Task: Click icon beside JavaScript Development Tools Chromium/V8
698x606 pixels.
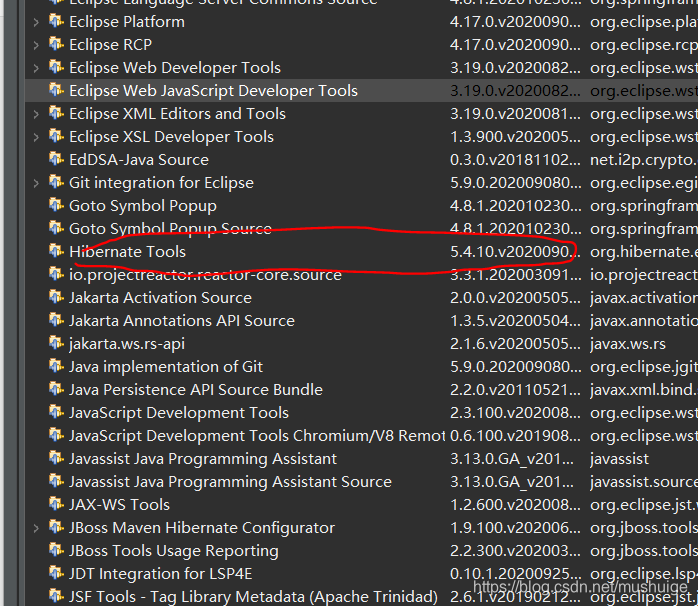Action: tap(56, 435)
